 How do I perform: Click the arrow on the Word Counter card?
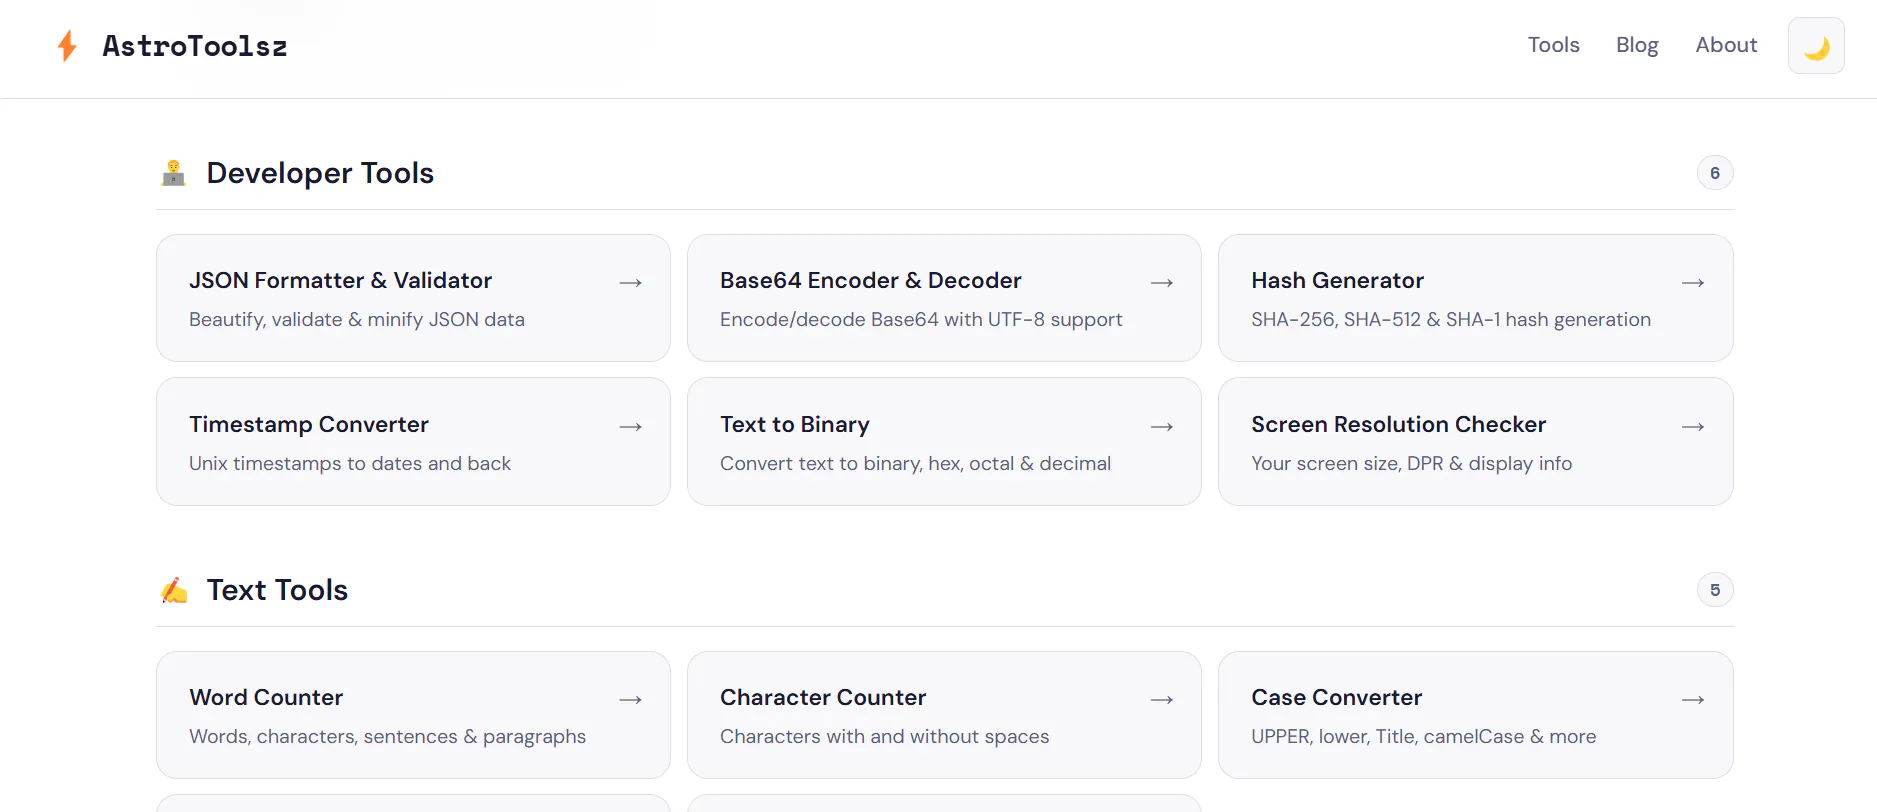(630, 700)
